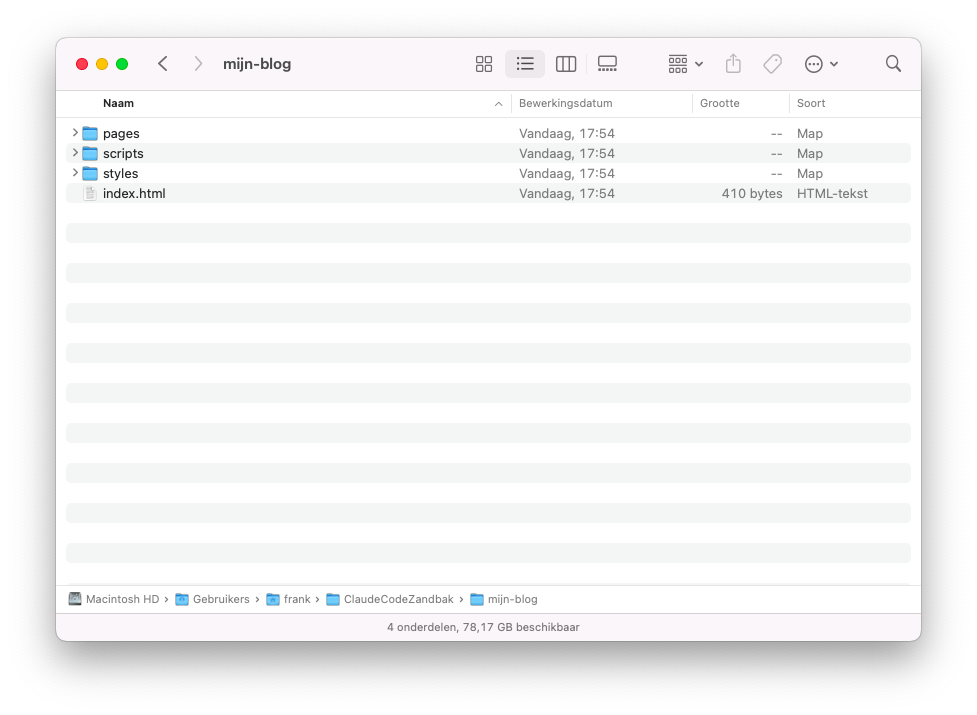Expand the pages folder
Viewport: 977px width, 715px height.
(x=75, y=133)
